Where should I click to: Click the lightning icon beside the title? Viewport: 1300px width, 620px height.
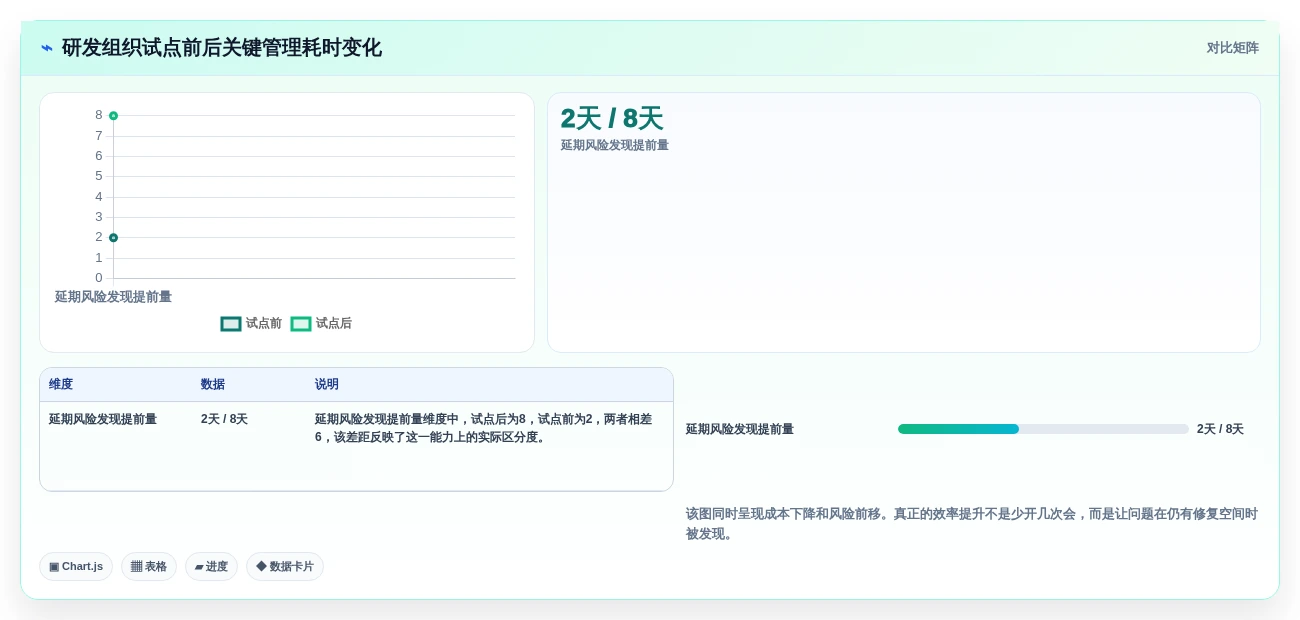(x=47, y=48)
